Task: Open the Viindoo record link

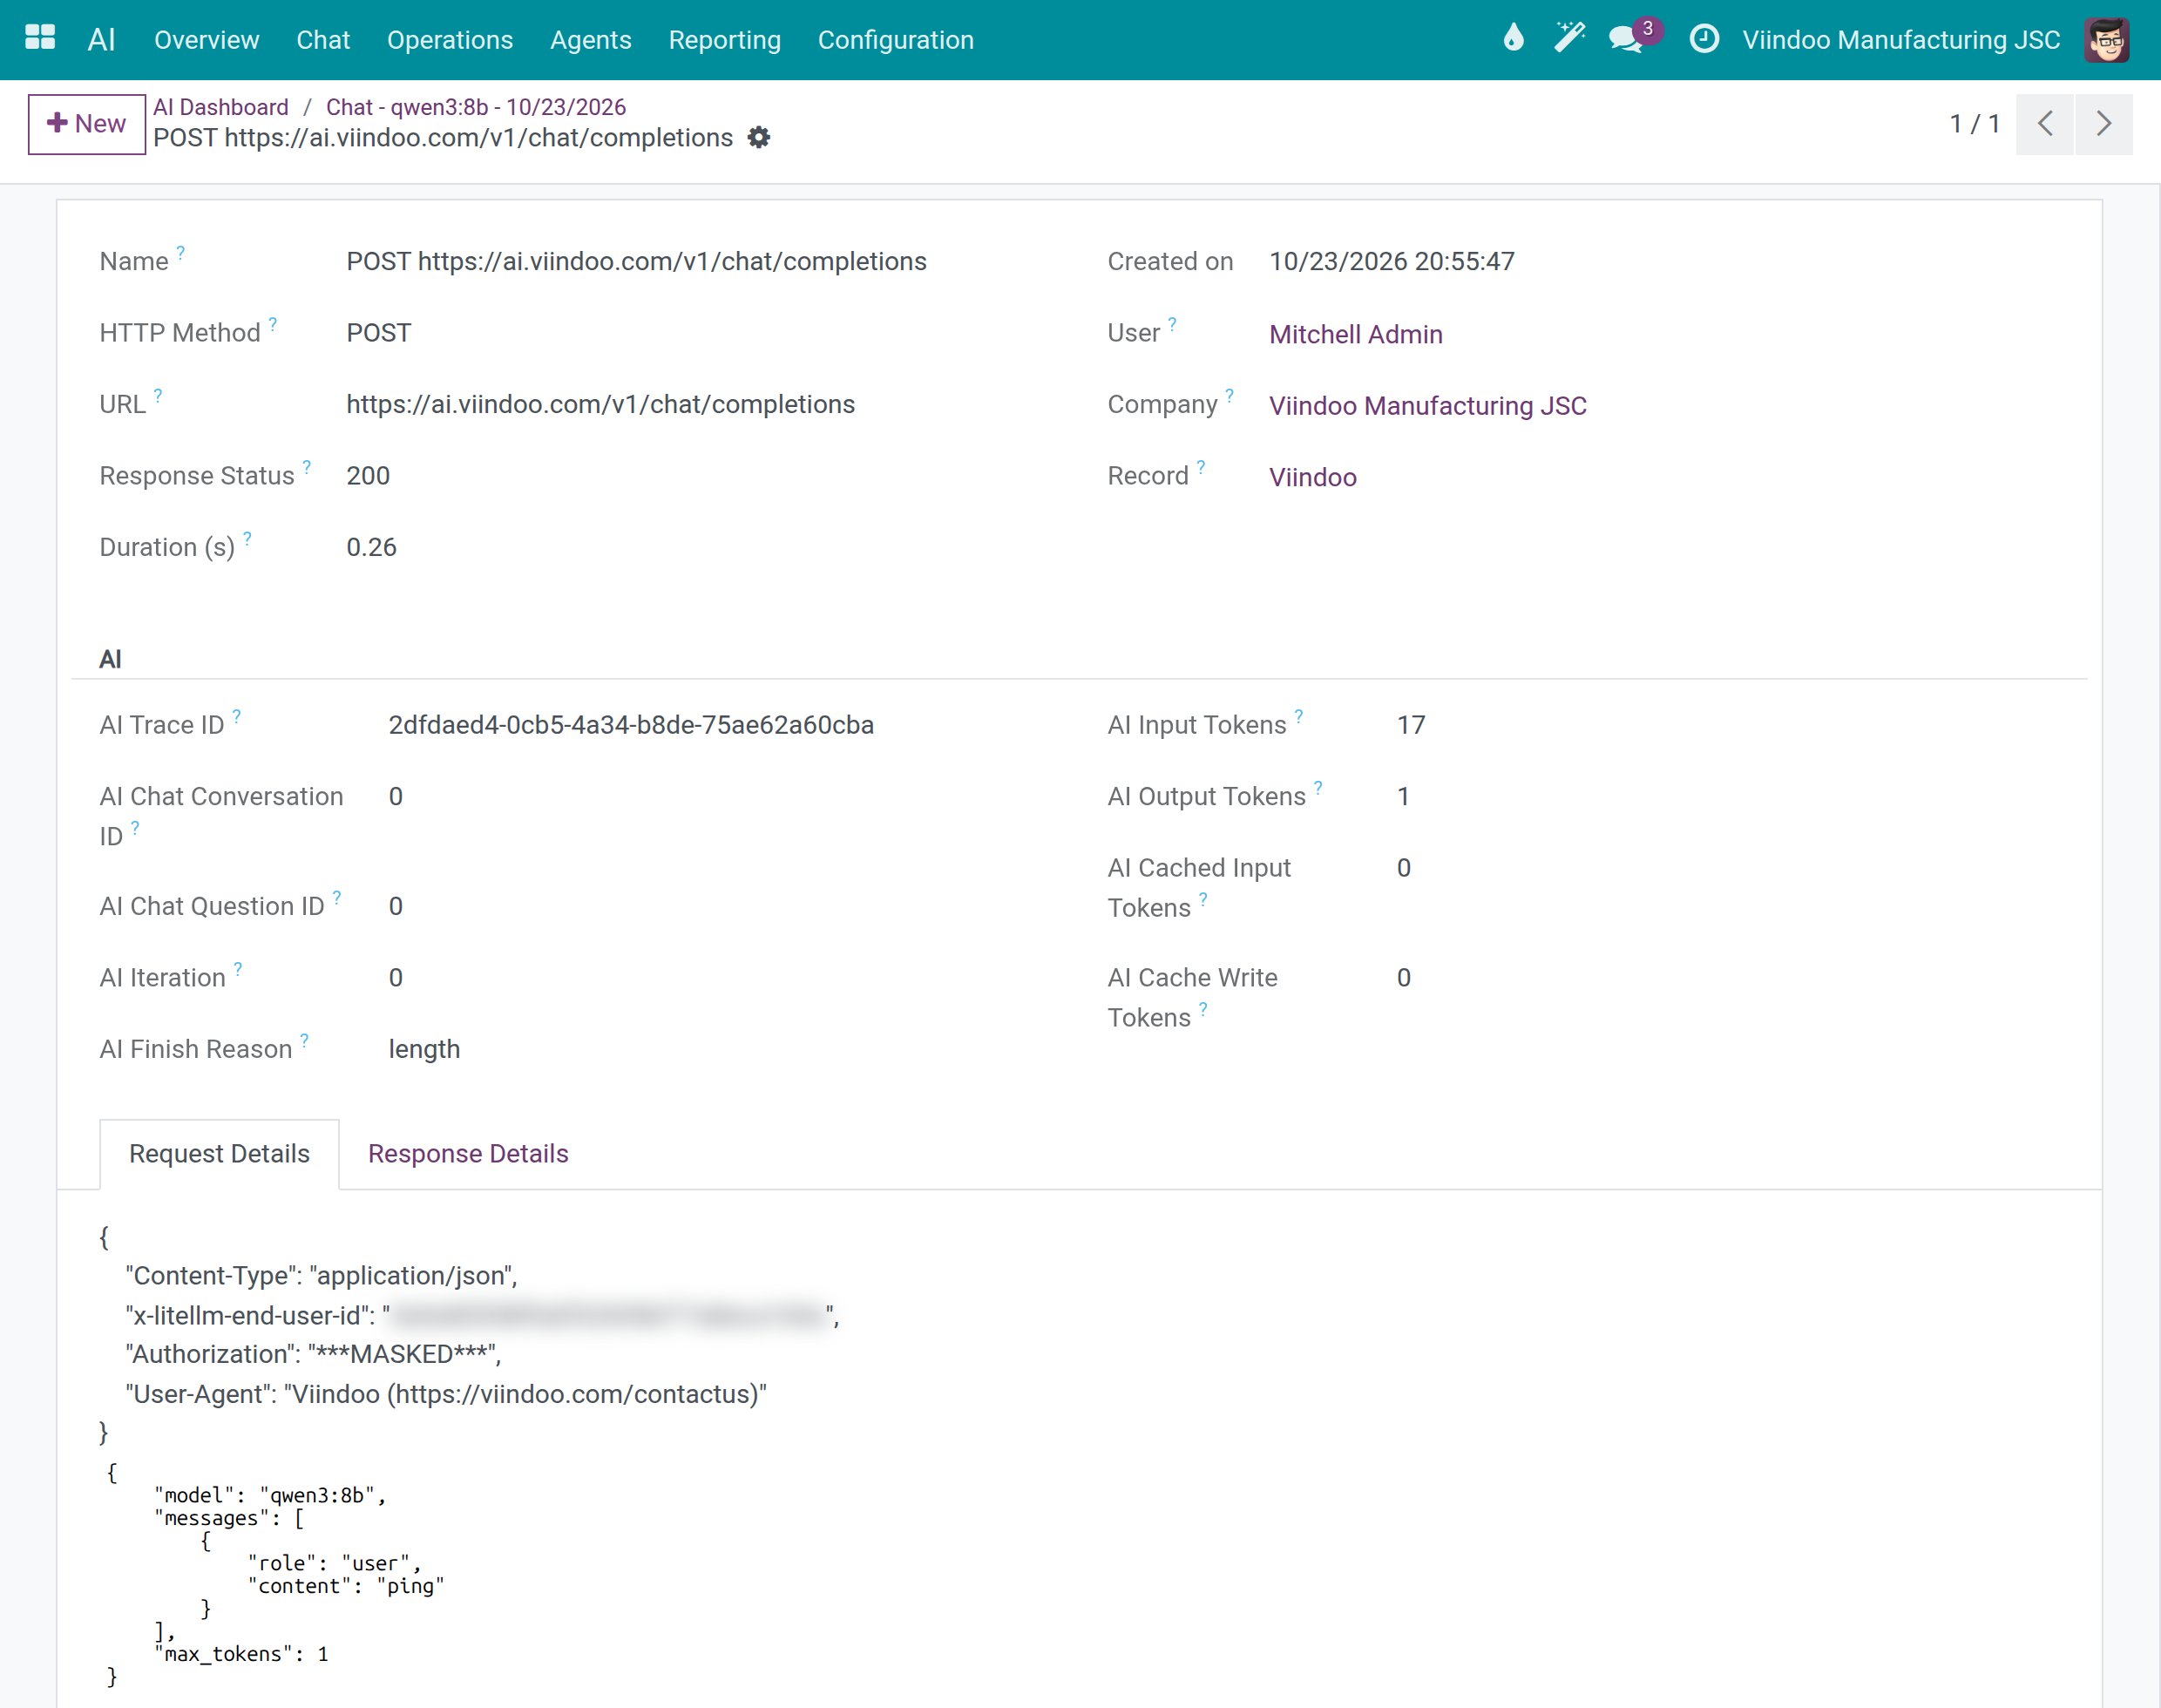Action: pyautogui.click(x=1312, y=477)
